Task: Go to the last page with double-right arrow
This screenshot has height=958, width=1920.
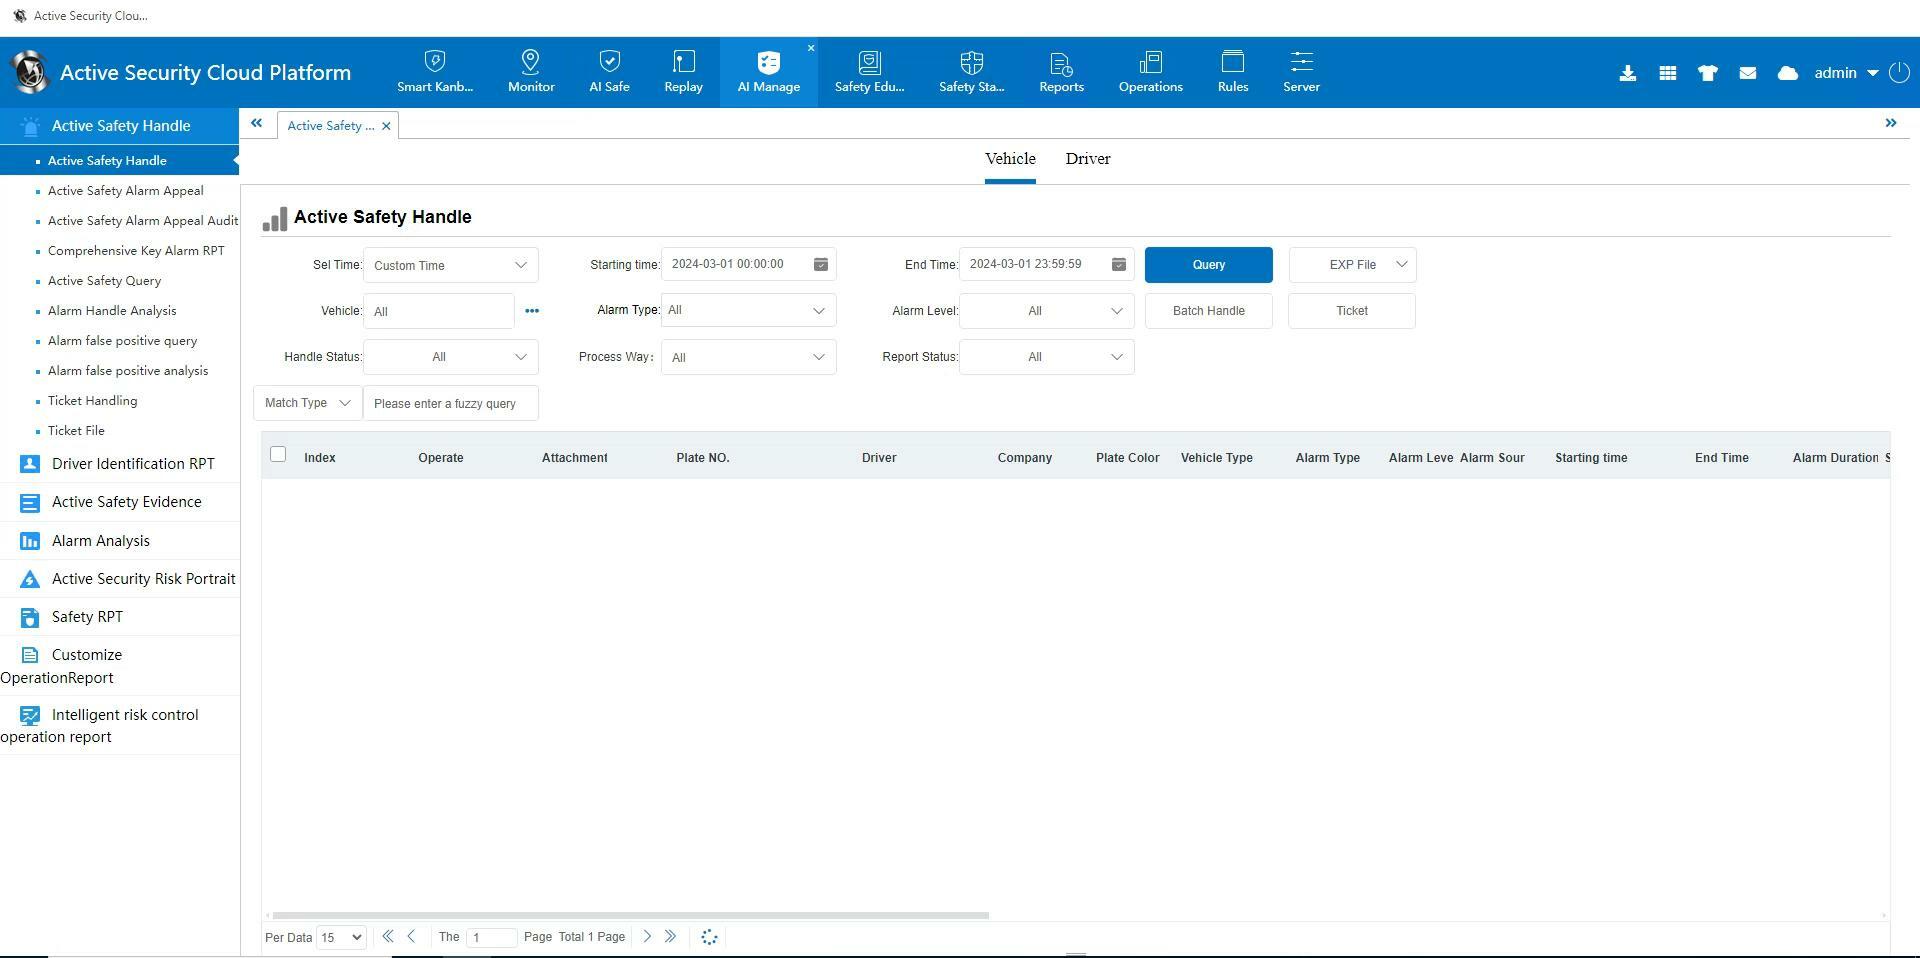Action: click(670, 937)
